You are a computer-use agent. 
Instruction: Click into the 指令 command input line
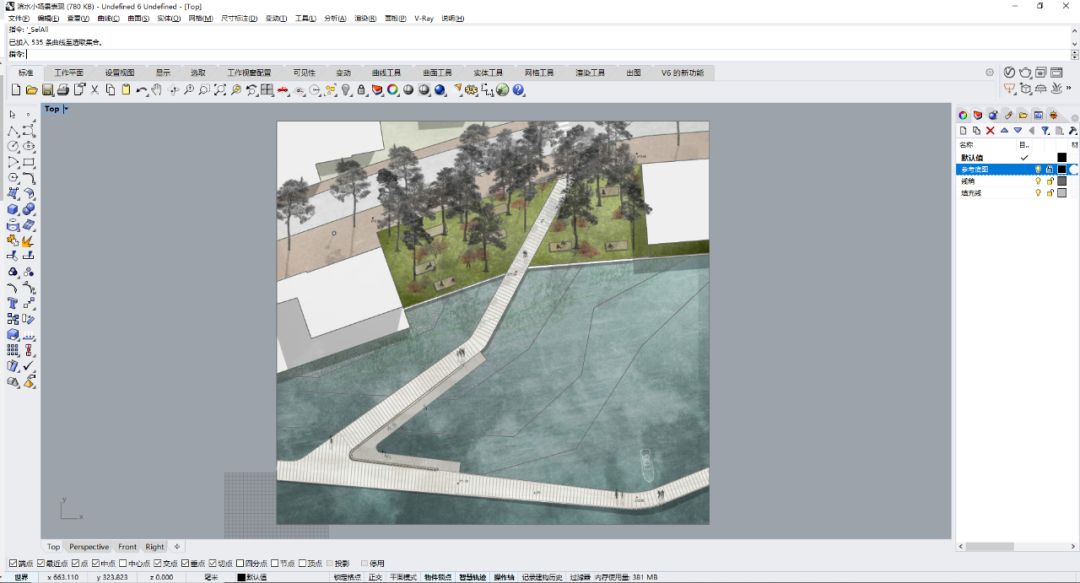(548, 54)
